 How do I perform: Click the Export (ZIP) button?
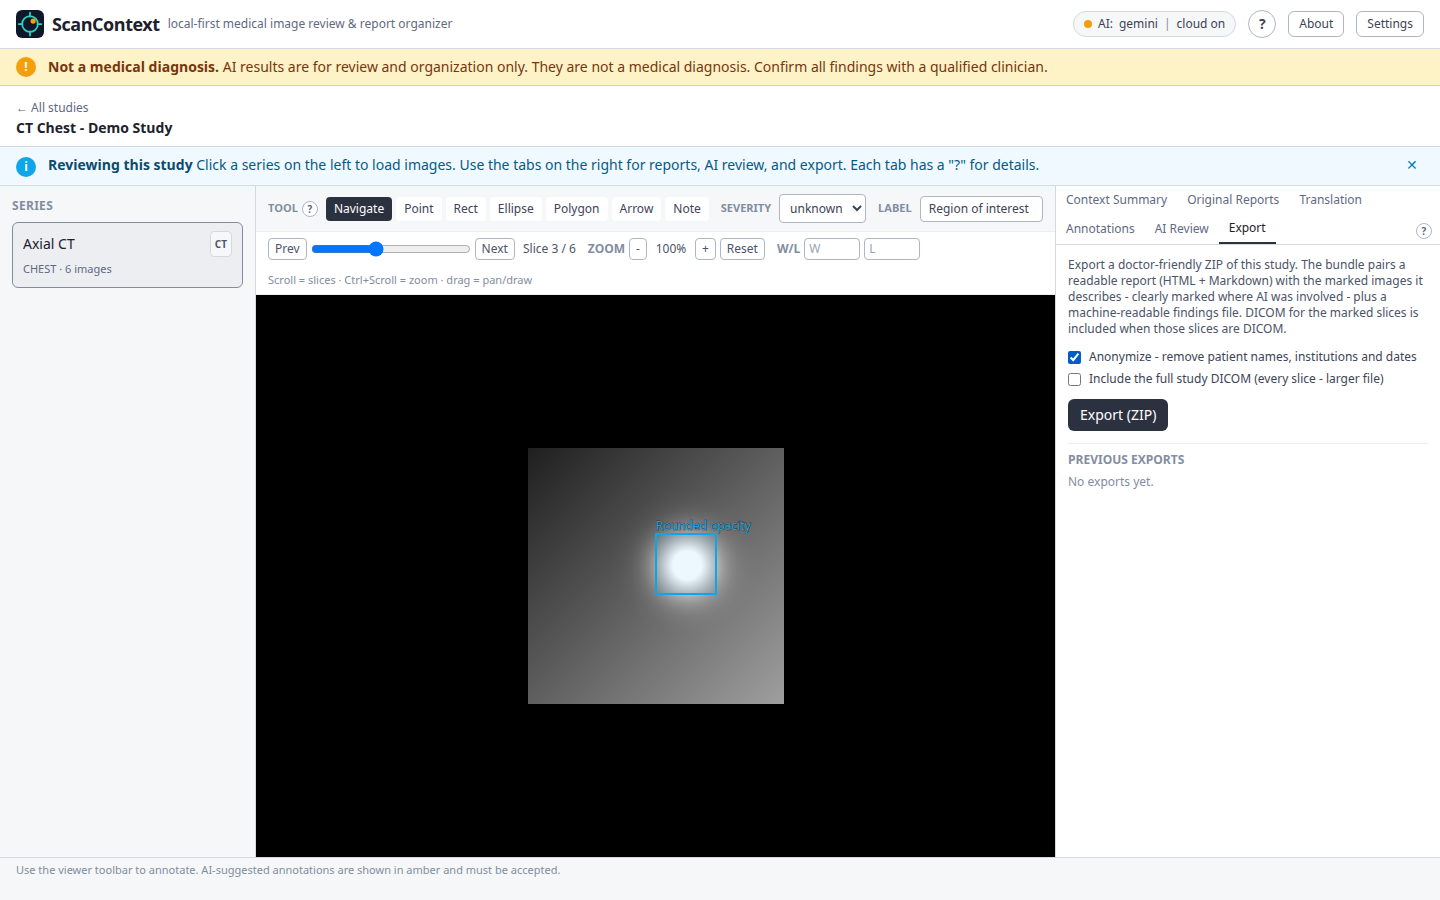1118,415
